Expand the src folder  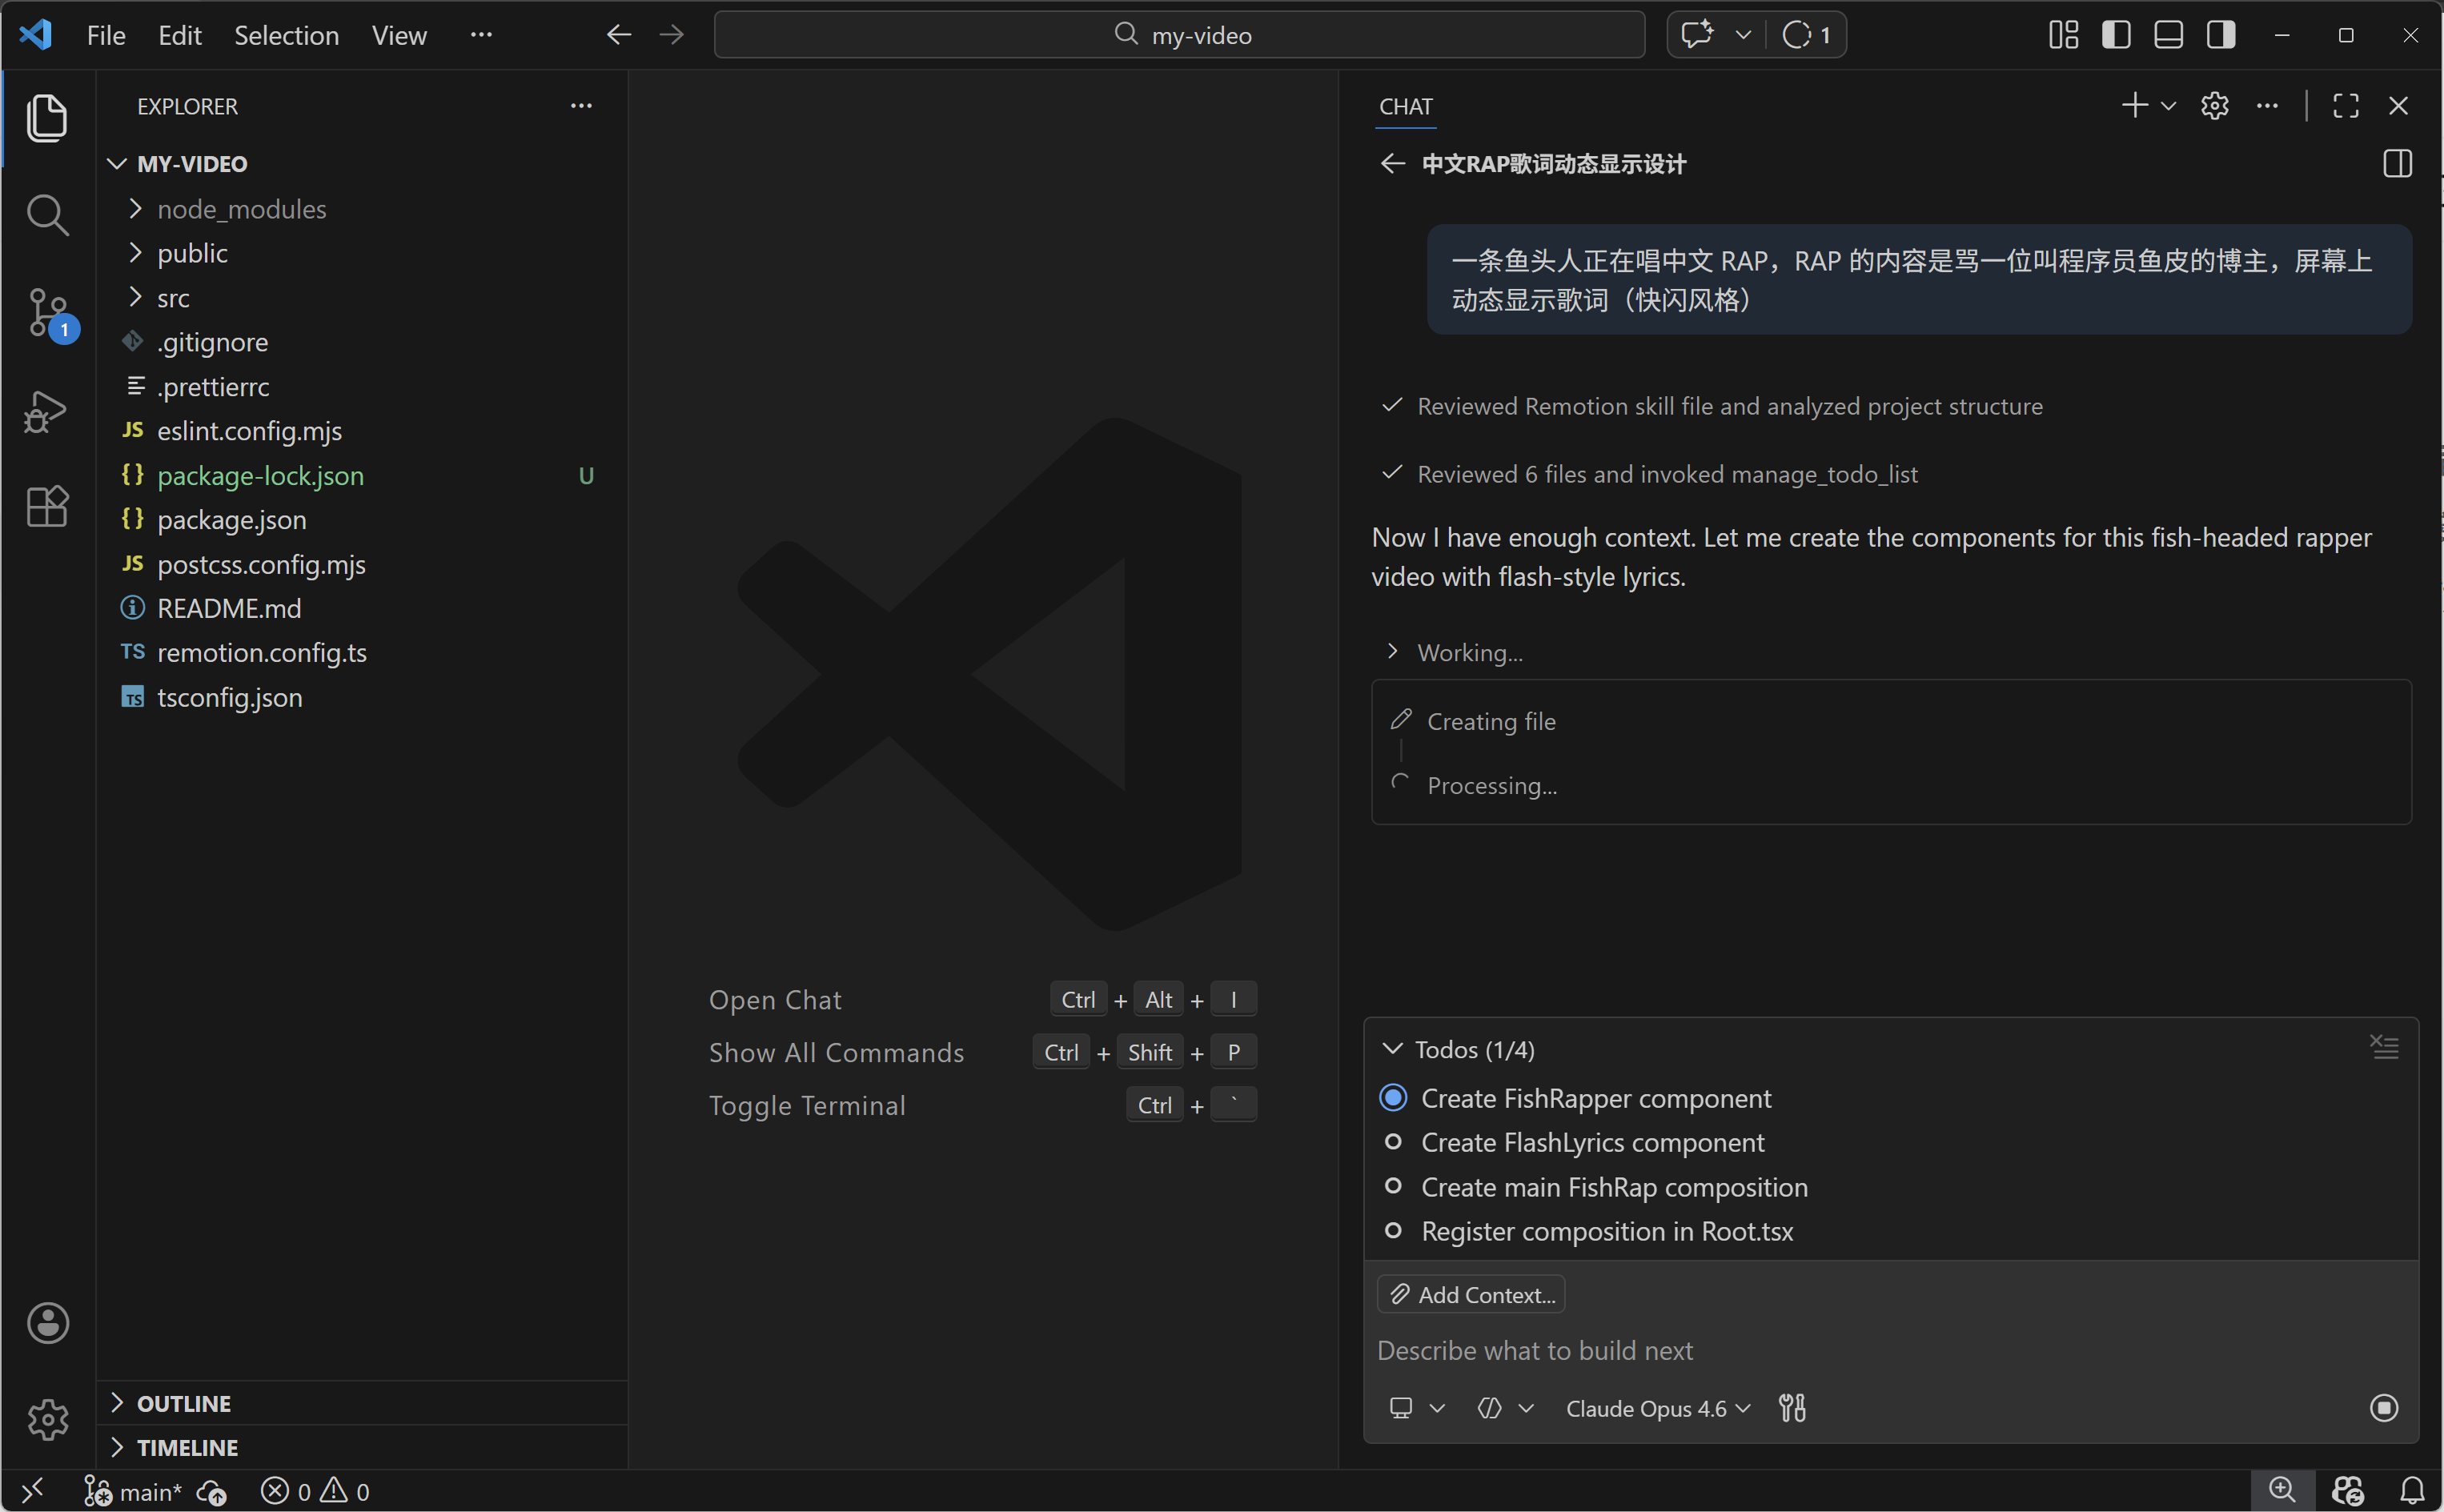point(173,298)
